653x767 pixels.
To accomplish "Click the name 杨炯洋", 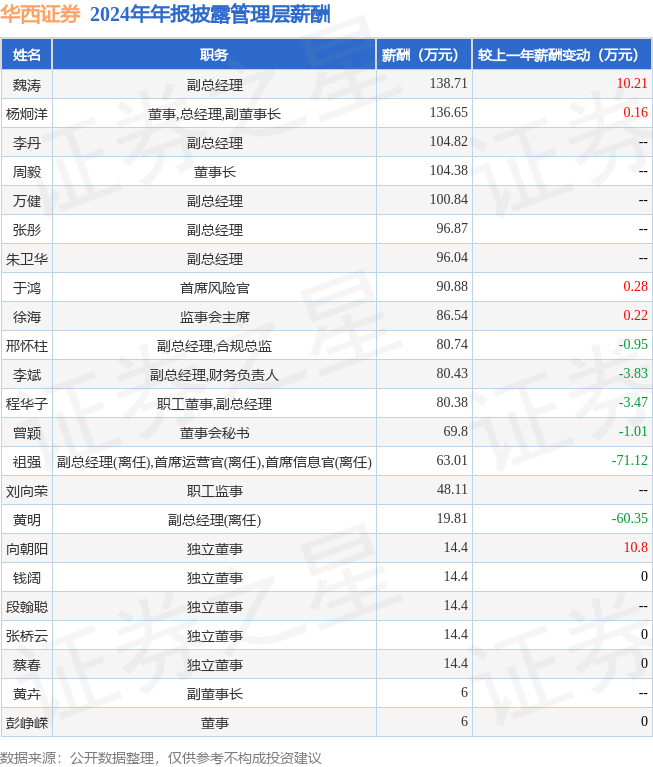I will point(27,114).
